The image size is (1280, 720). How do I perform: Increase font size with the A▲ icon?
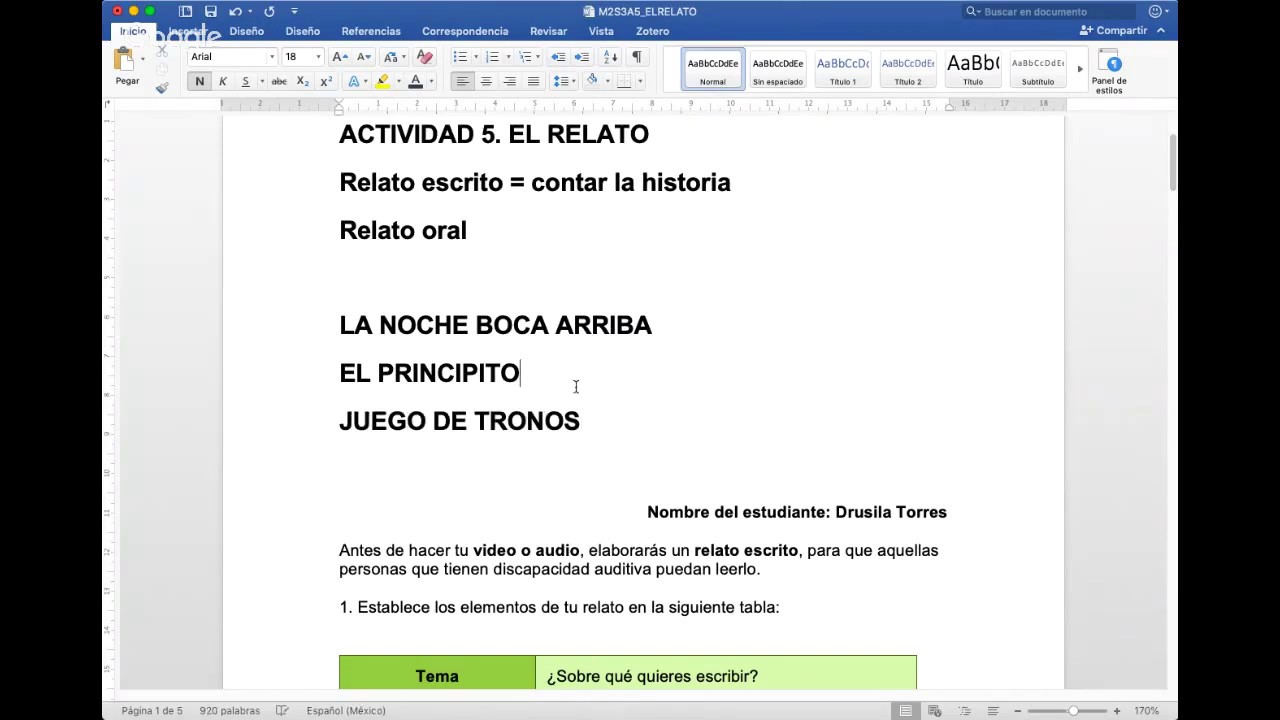tap(339, 57)
